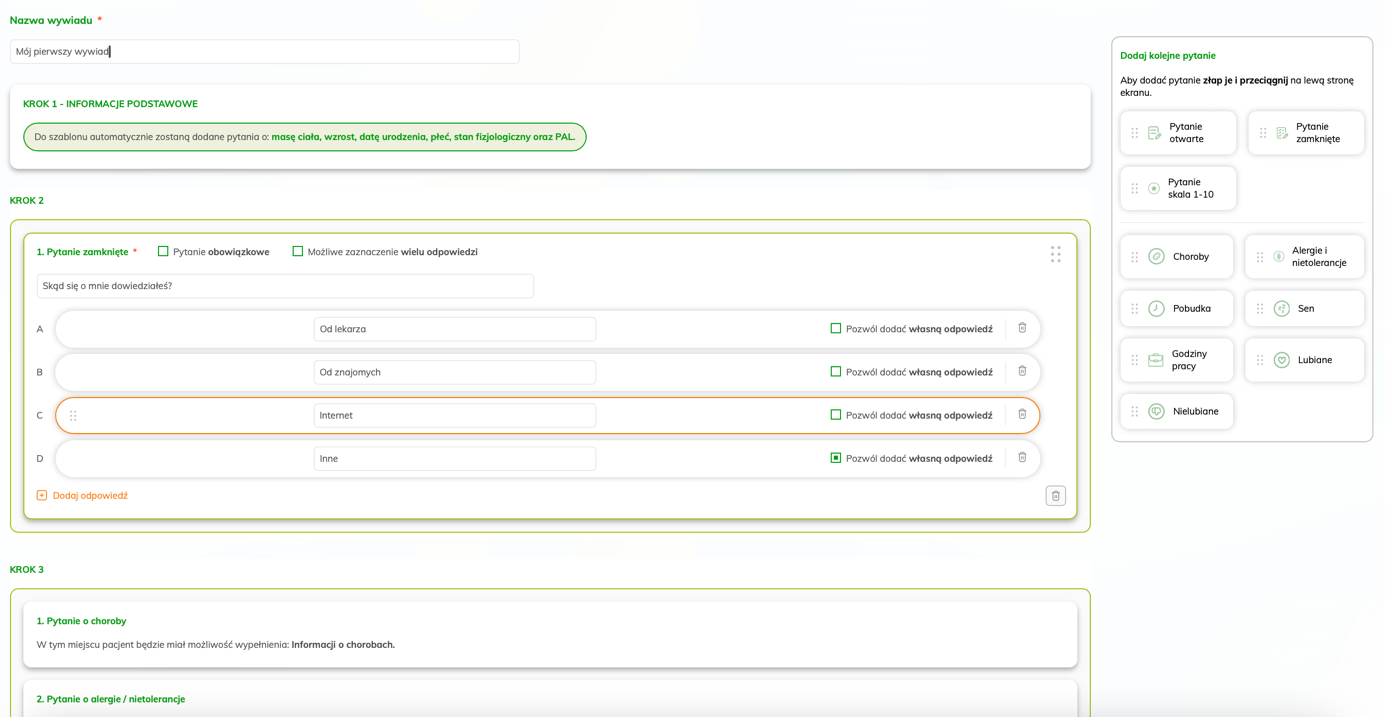Delete answer A 'Od lekarza'
The width and height of the screenshot is (1385, 717).
(x=1022, y=328)
